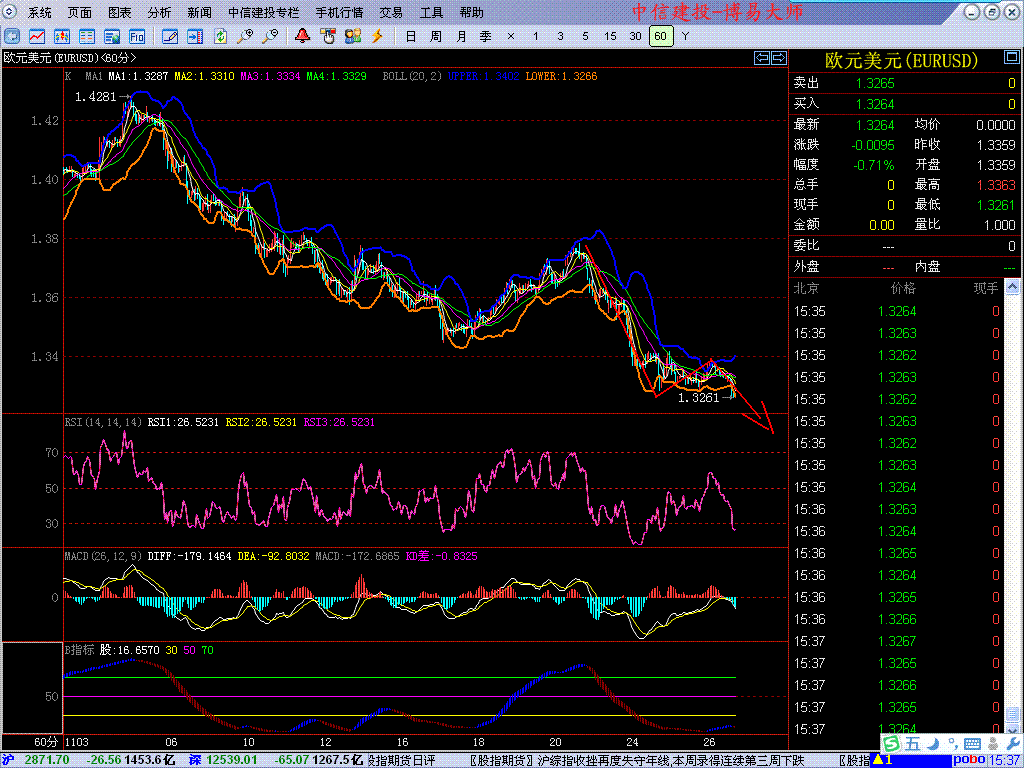This screenshot has width=1024, height=768.
Task: Go to next symbol with right arrow
Action: pos(779,58)
